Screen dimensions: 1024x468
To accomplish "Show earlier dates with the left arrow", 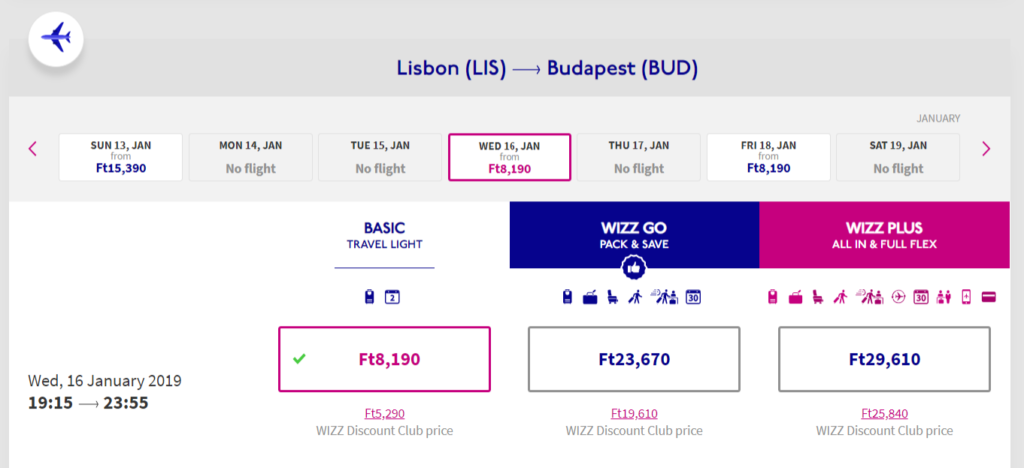I will 33,149.
